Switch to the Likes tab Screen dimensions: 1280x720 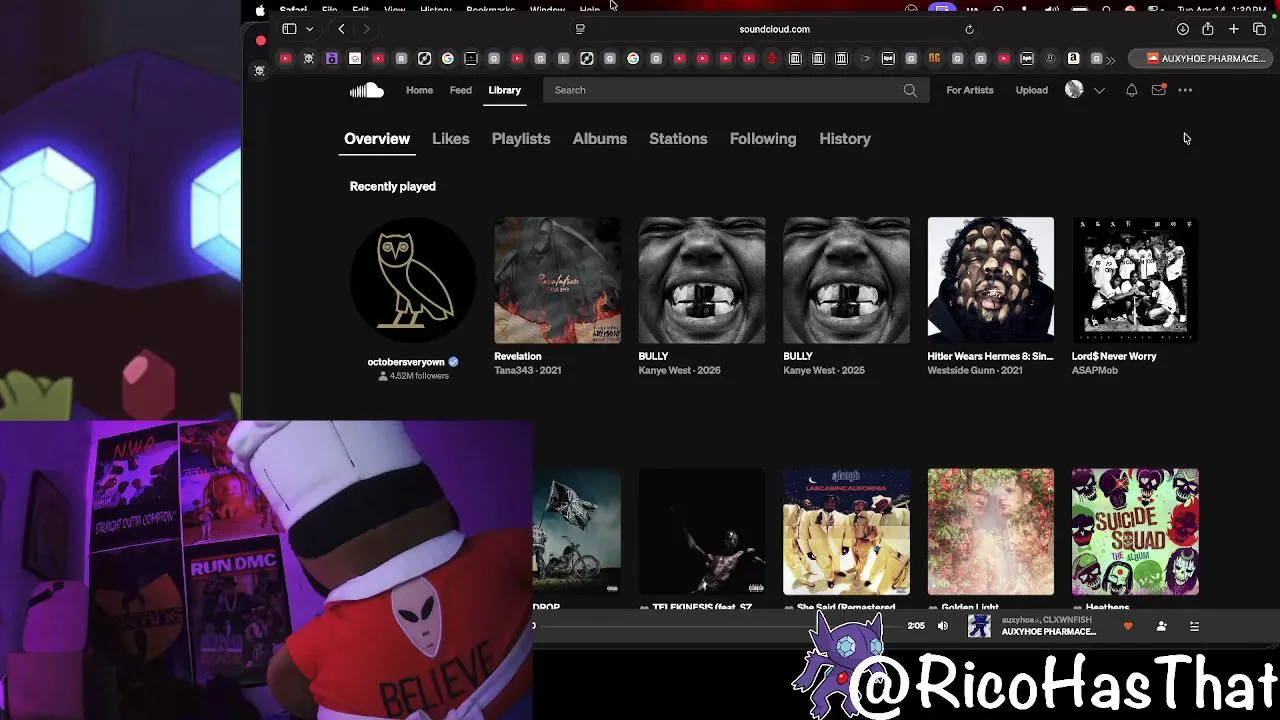click(x=450, y=139)
